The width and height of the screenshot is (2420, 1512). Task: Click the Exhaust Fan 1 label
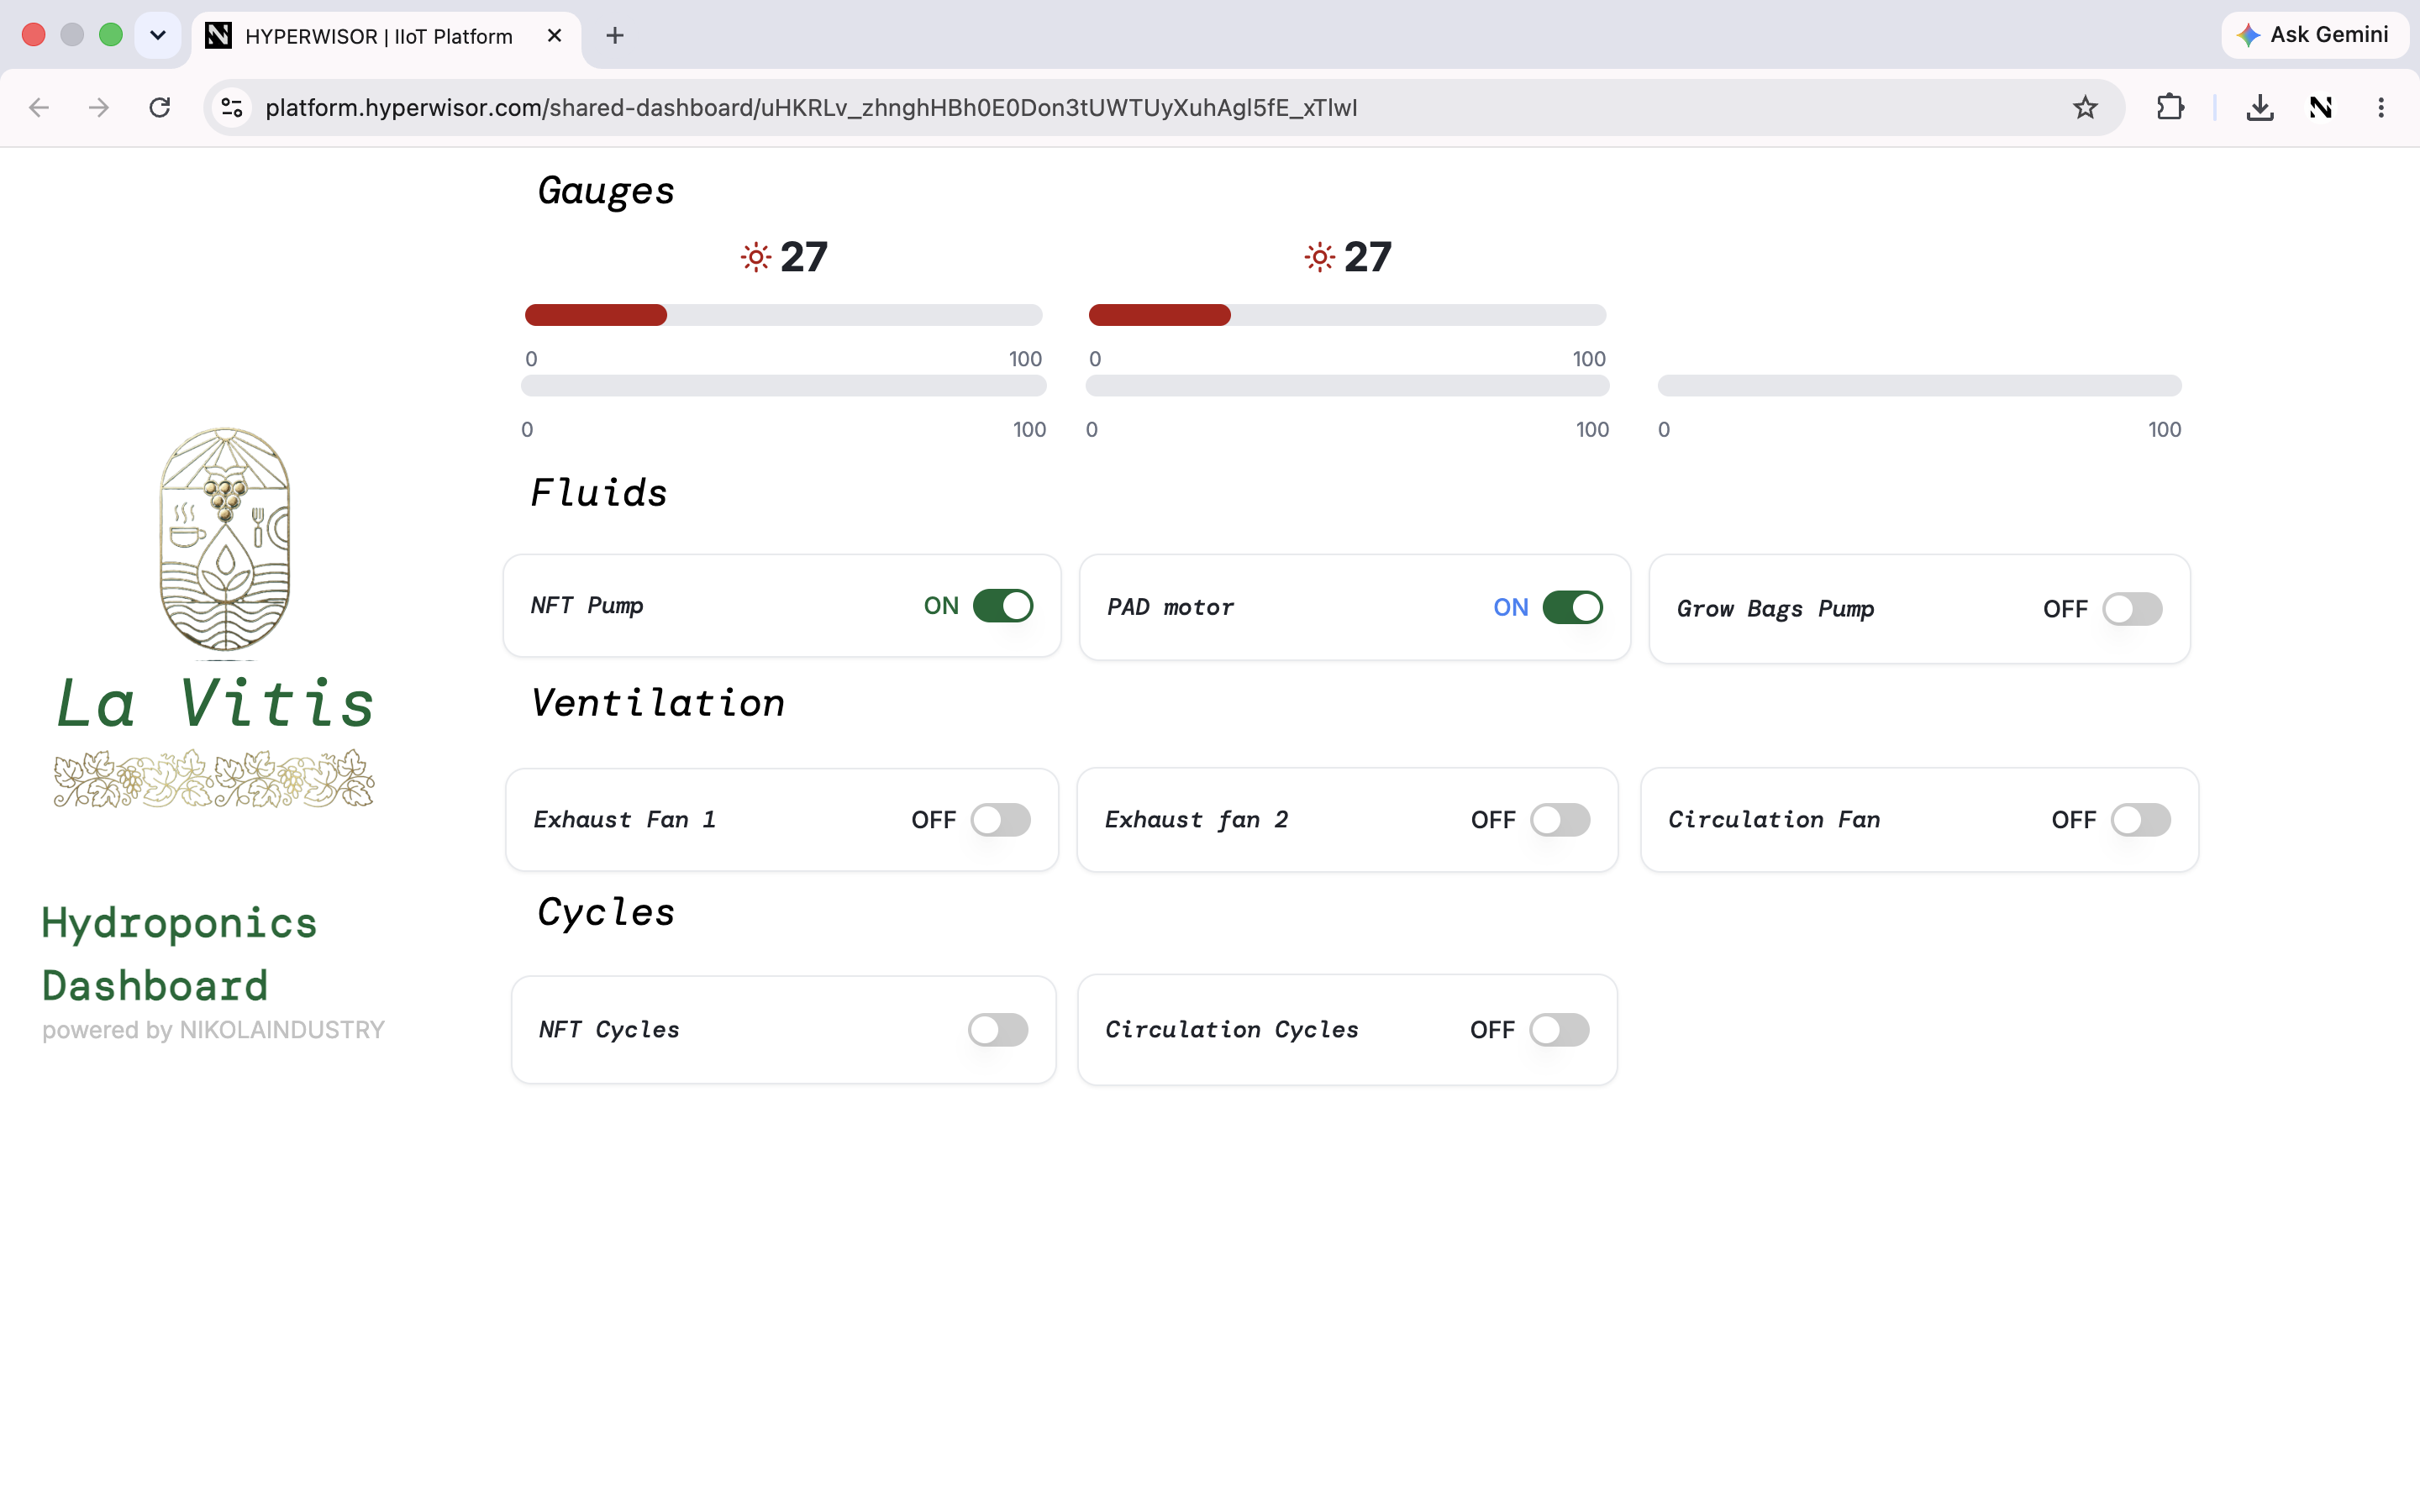(x=624, y=820)
